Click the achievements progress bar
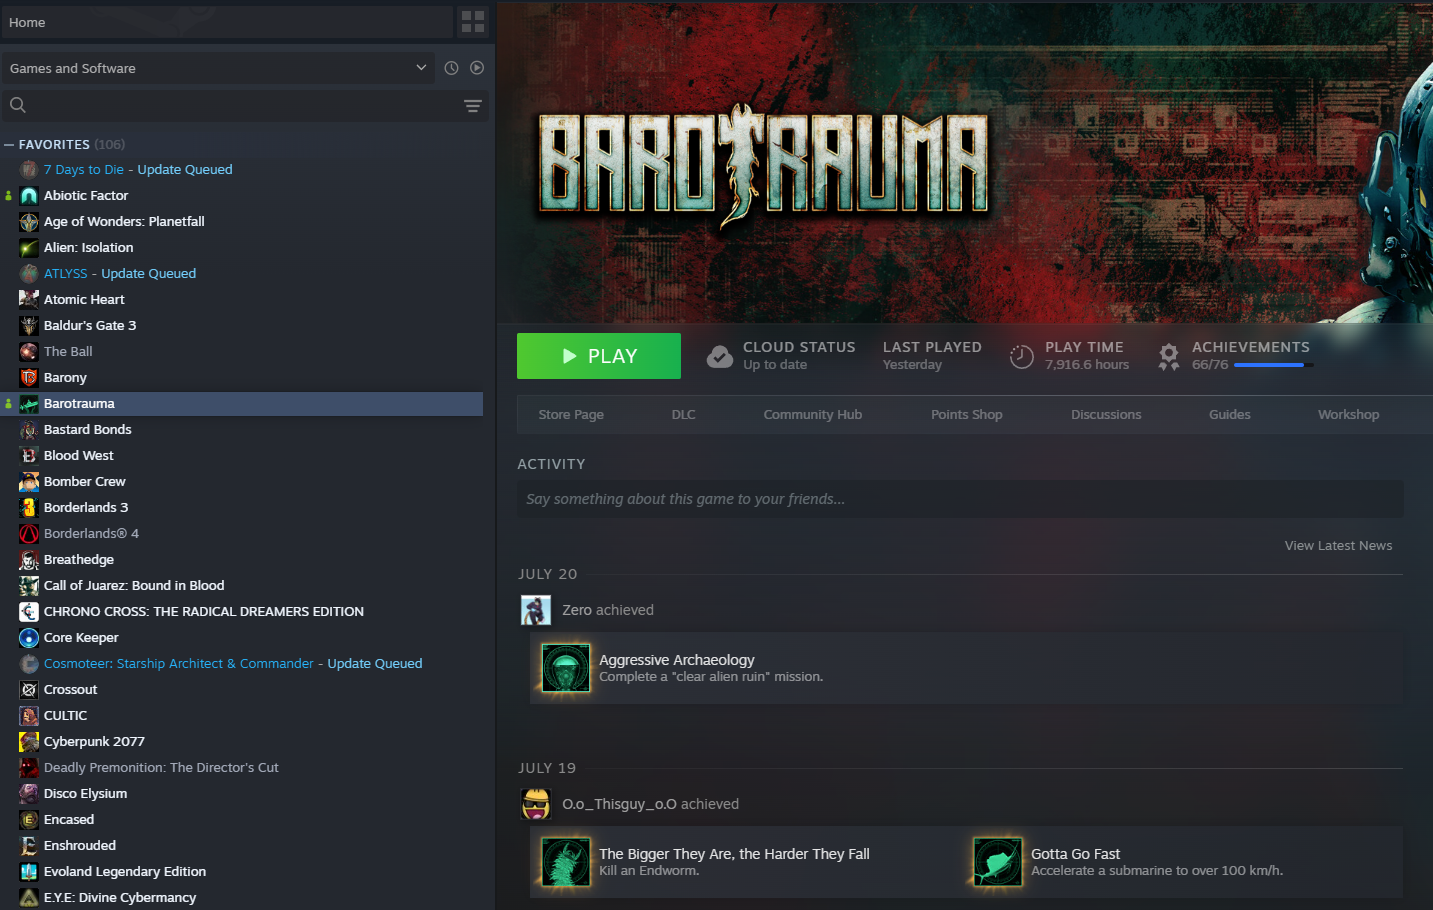This screenshot has height=910, width=1433. 1274,365
